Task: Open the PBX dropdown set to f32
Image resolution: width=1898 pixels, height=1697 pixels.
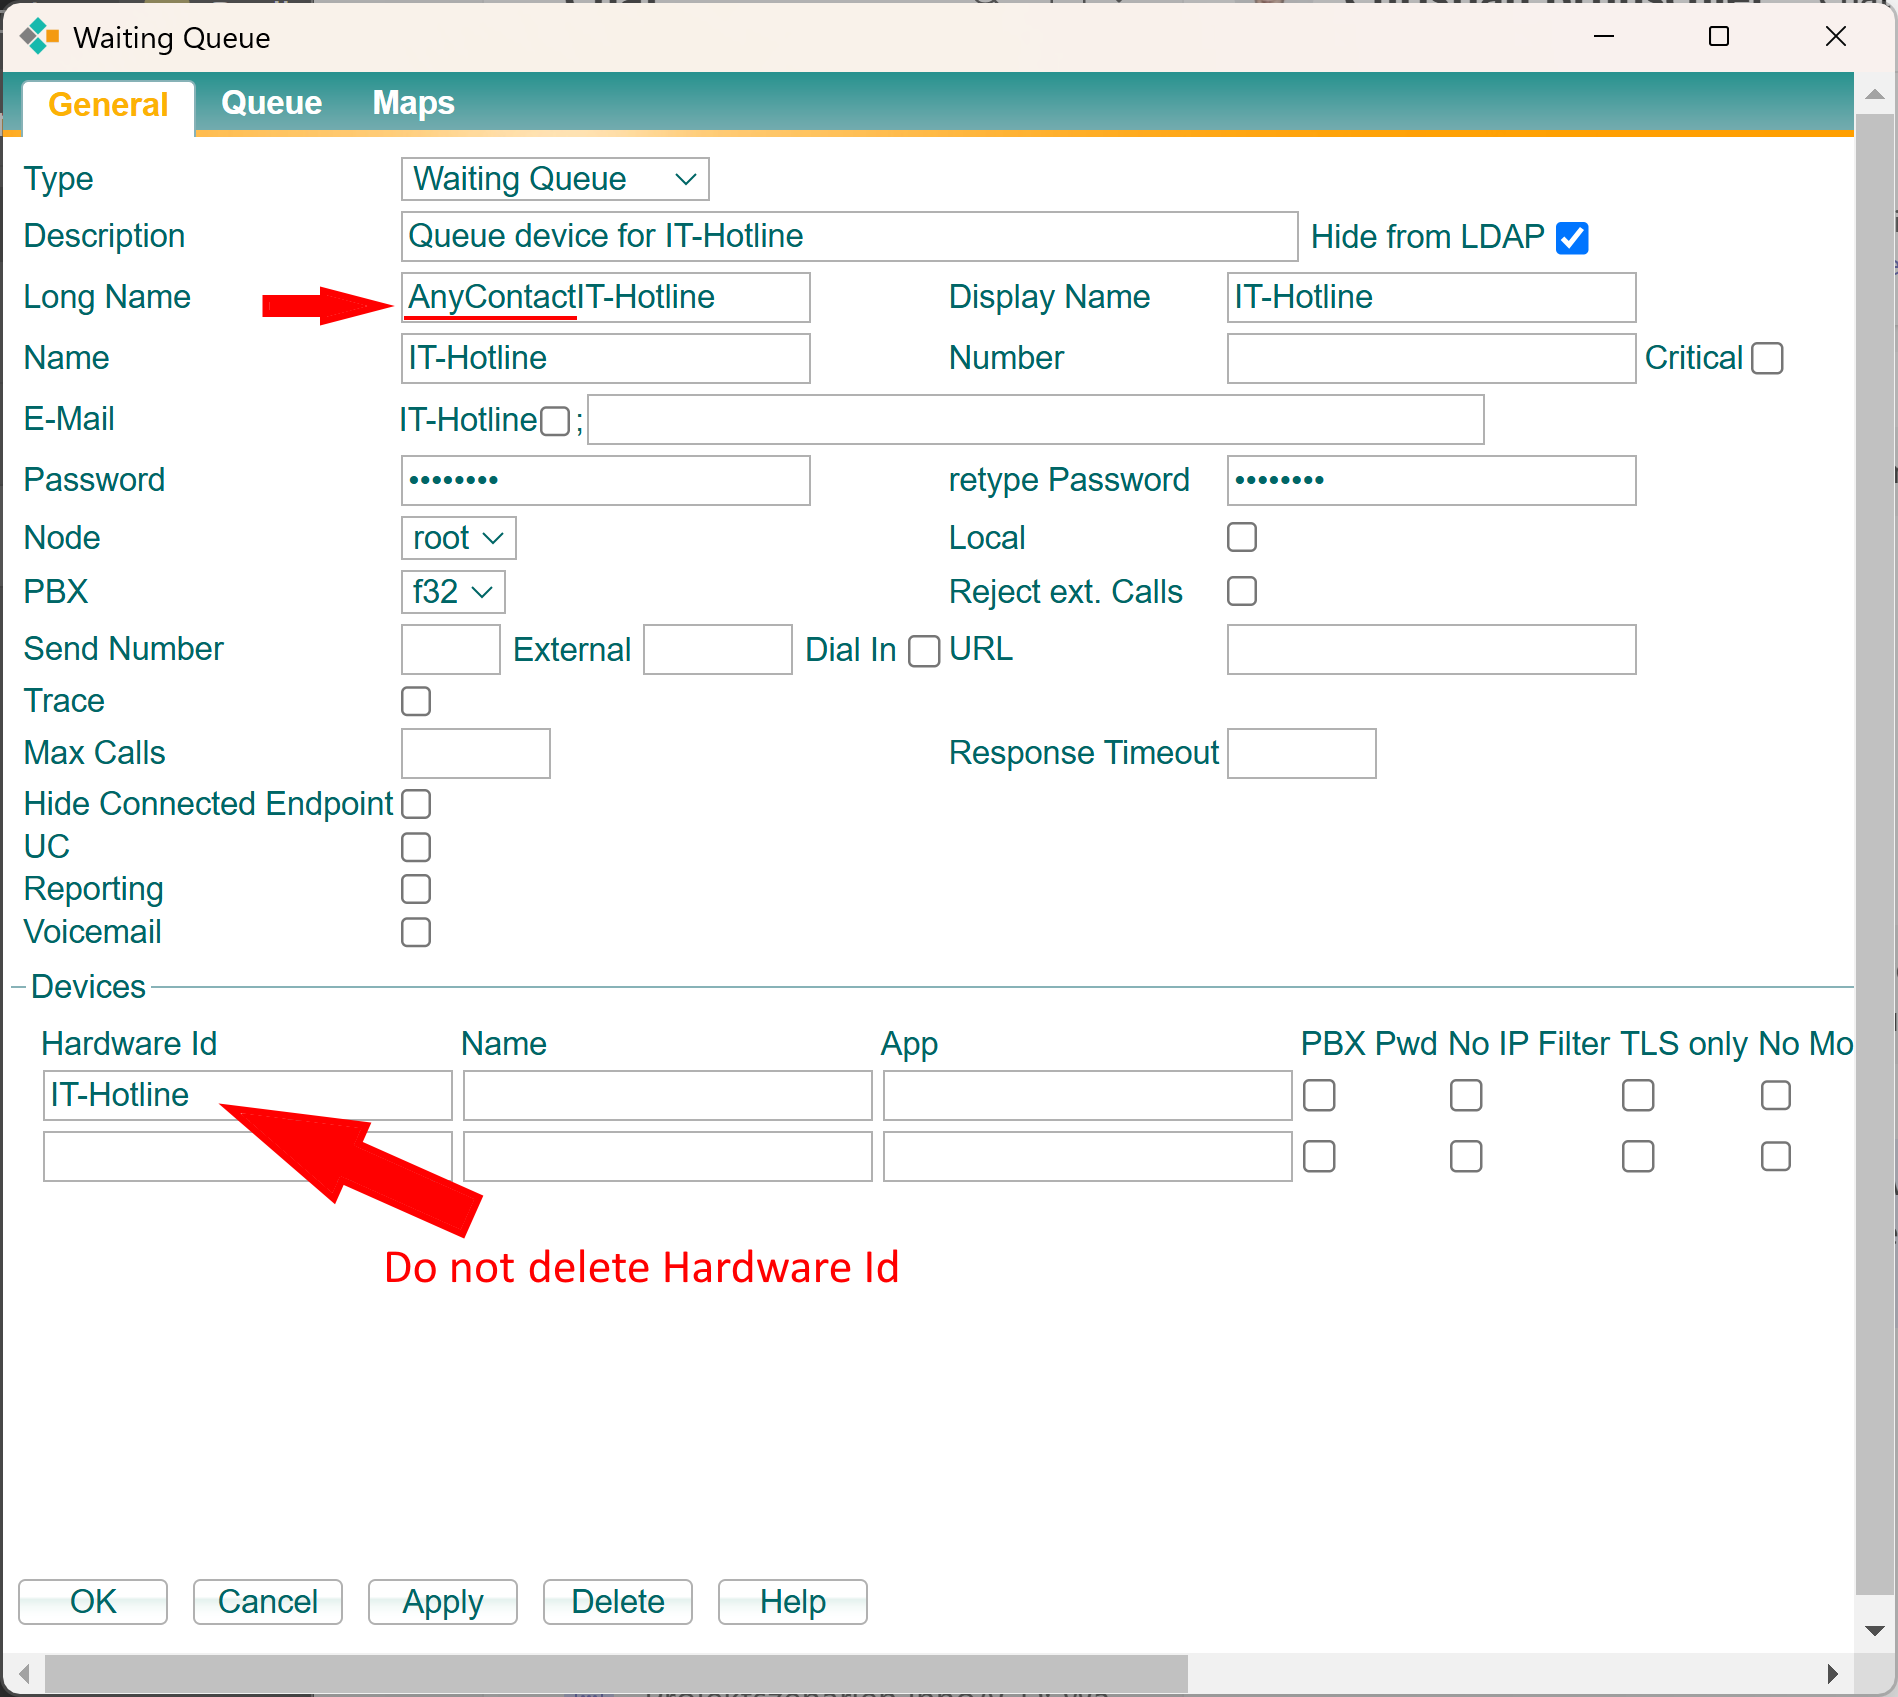Action: [x=453, y=592]
